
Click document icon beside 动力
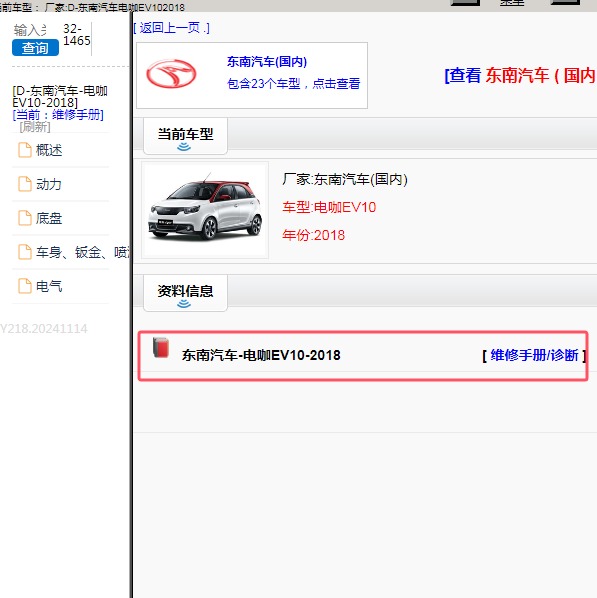(x=25, y=184)
